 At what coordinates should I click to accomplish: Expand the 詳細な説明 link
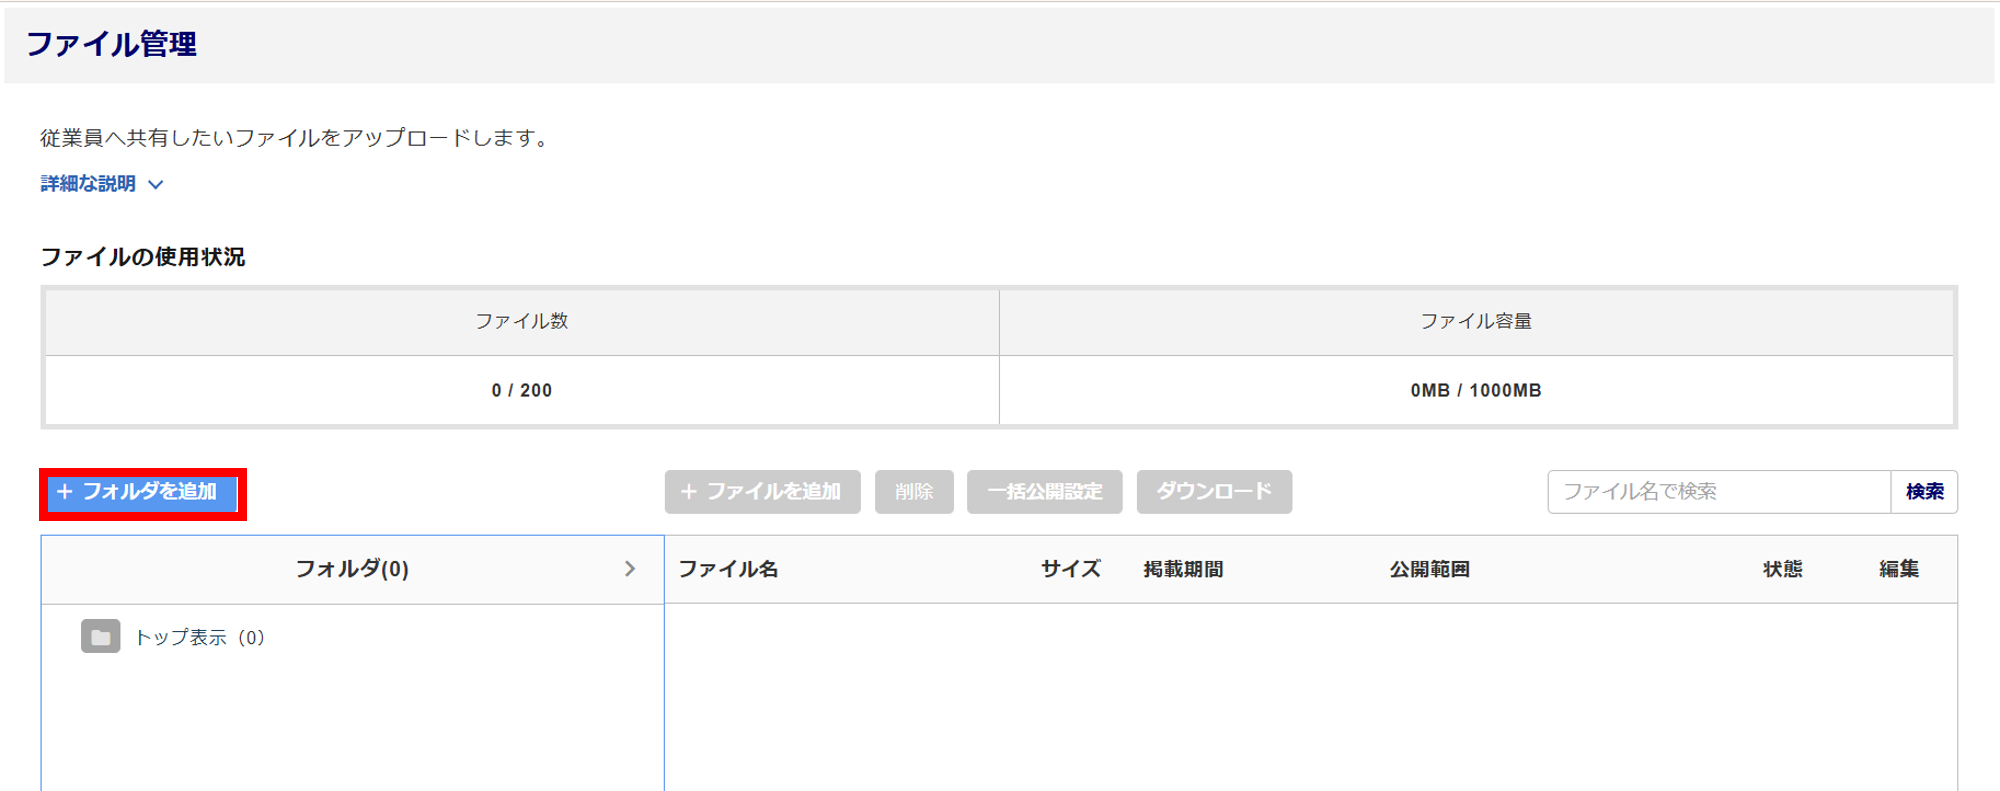(88, 184)
